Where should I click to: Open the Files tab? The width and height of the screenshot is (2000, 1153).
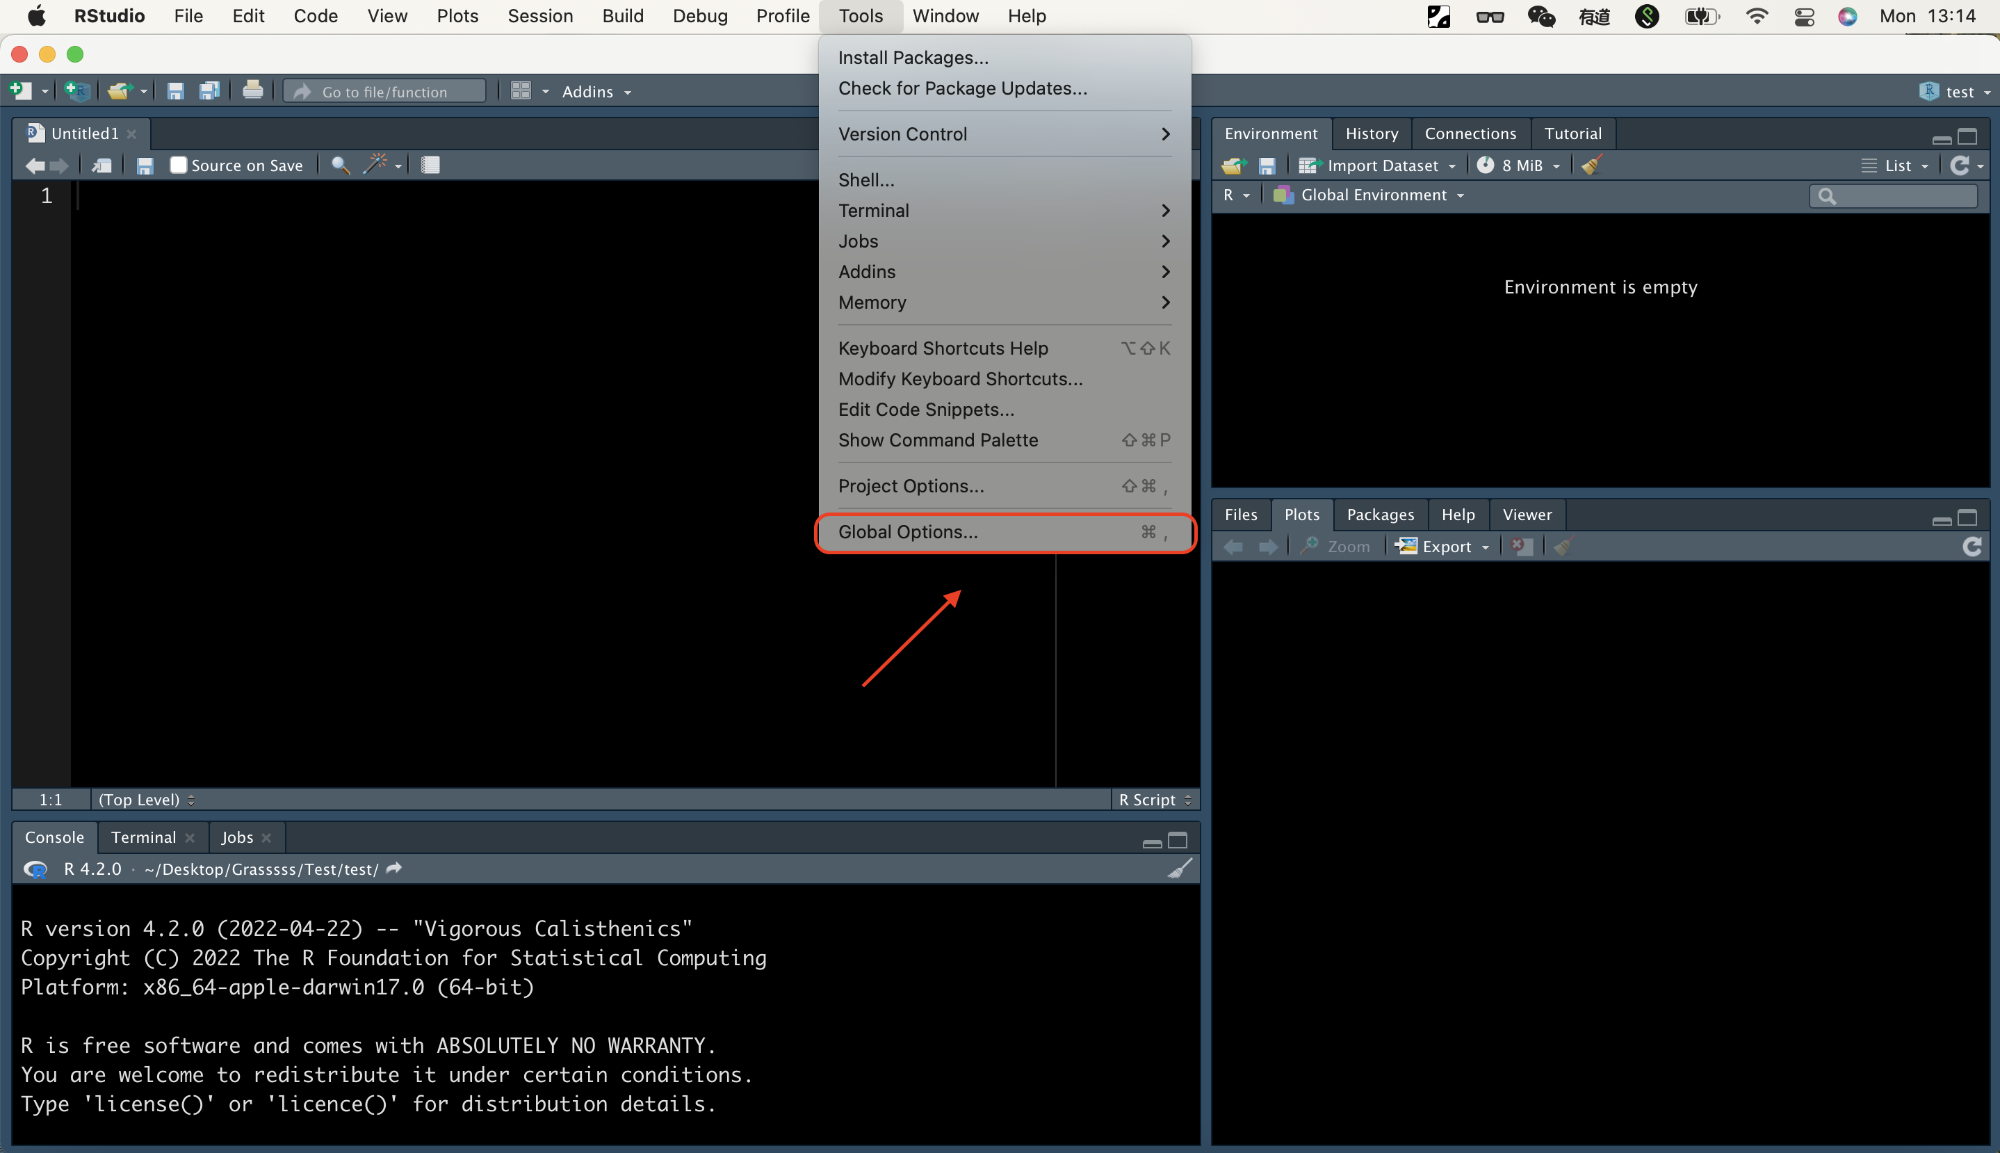pos(1240,514)
